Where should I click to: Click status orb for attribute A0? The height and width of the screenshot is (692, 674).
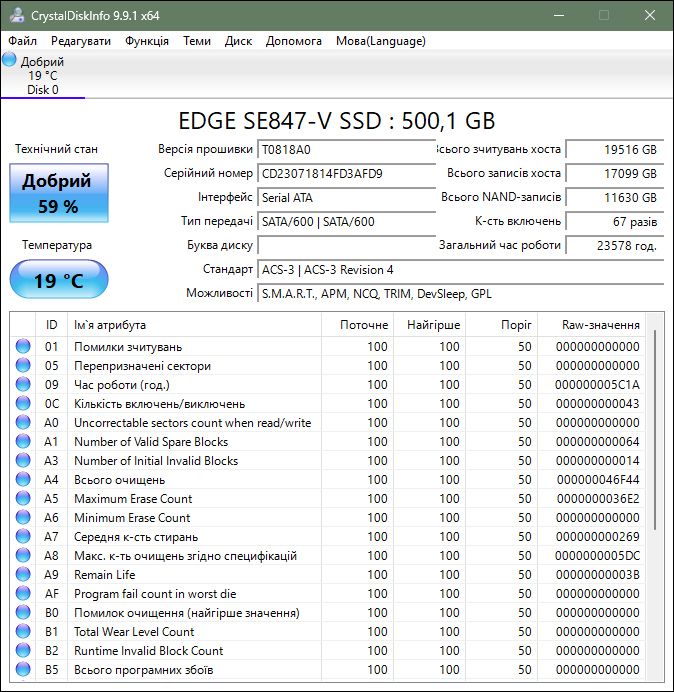pyautogui.click(x=23, y=422)
